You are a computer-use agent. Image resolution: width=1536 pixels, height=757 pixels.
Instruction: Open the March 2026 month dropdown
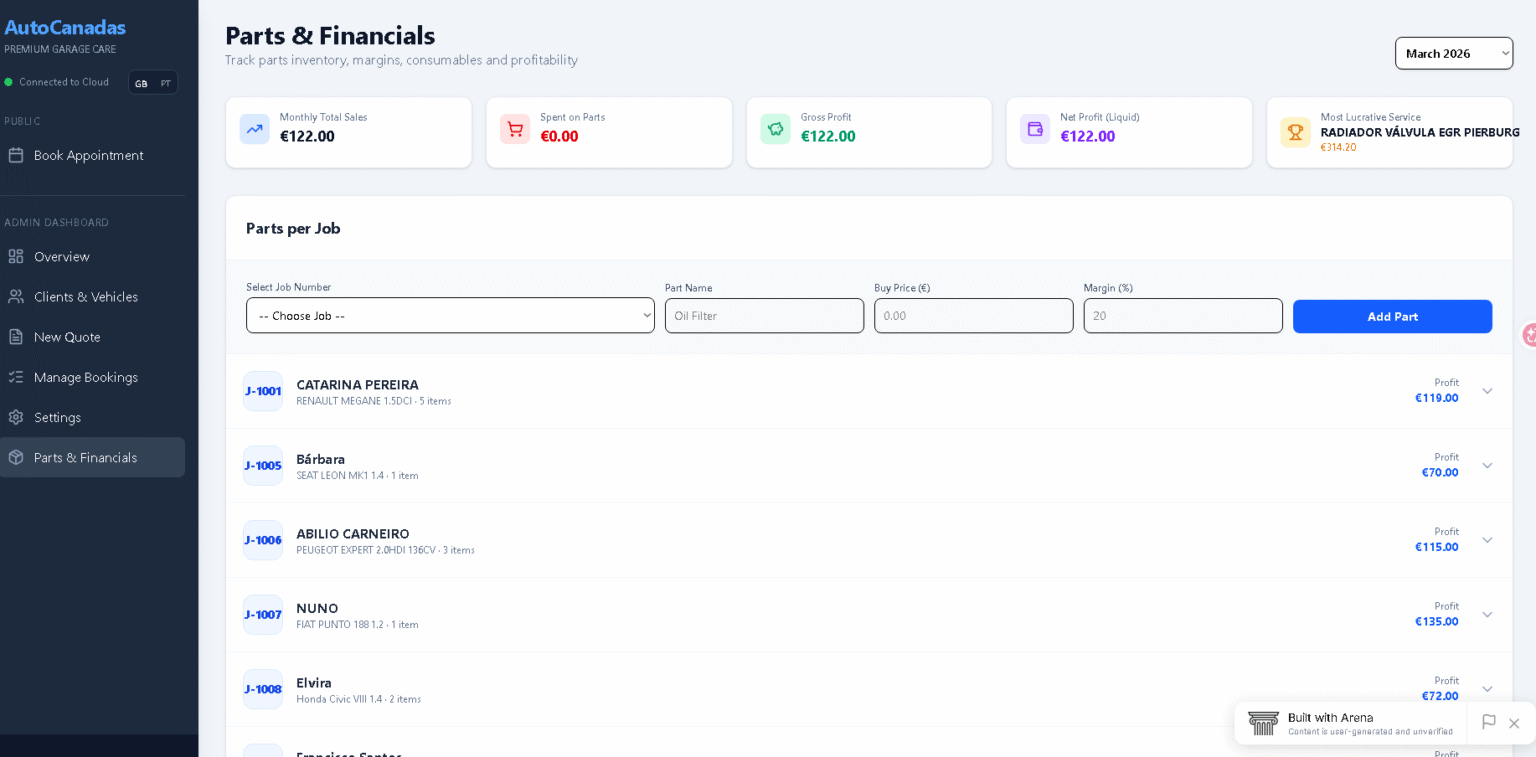click(1453, 54)
